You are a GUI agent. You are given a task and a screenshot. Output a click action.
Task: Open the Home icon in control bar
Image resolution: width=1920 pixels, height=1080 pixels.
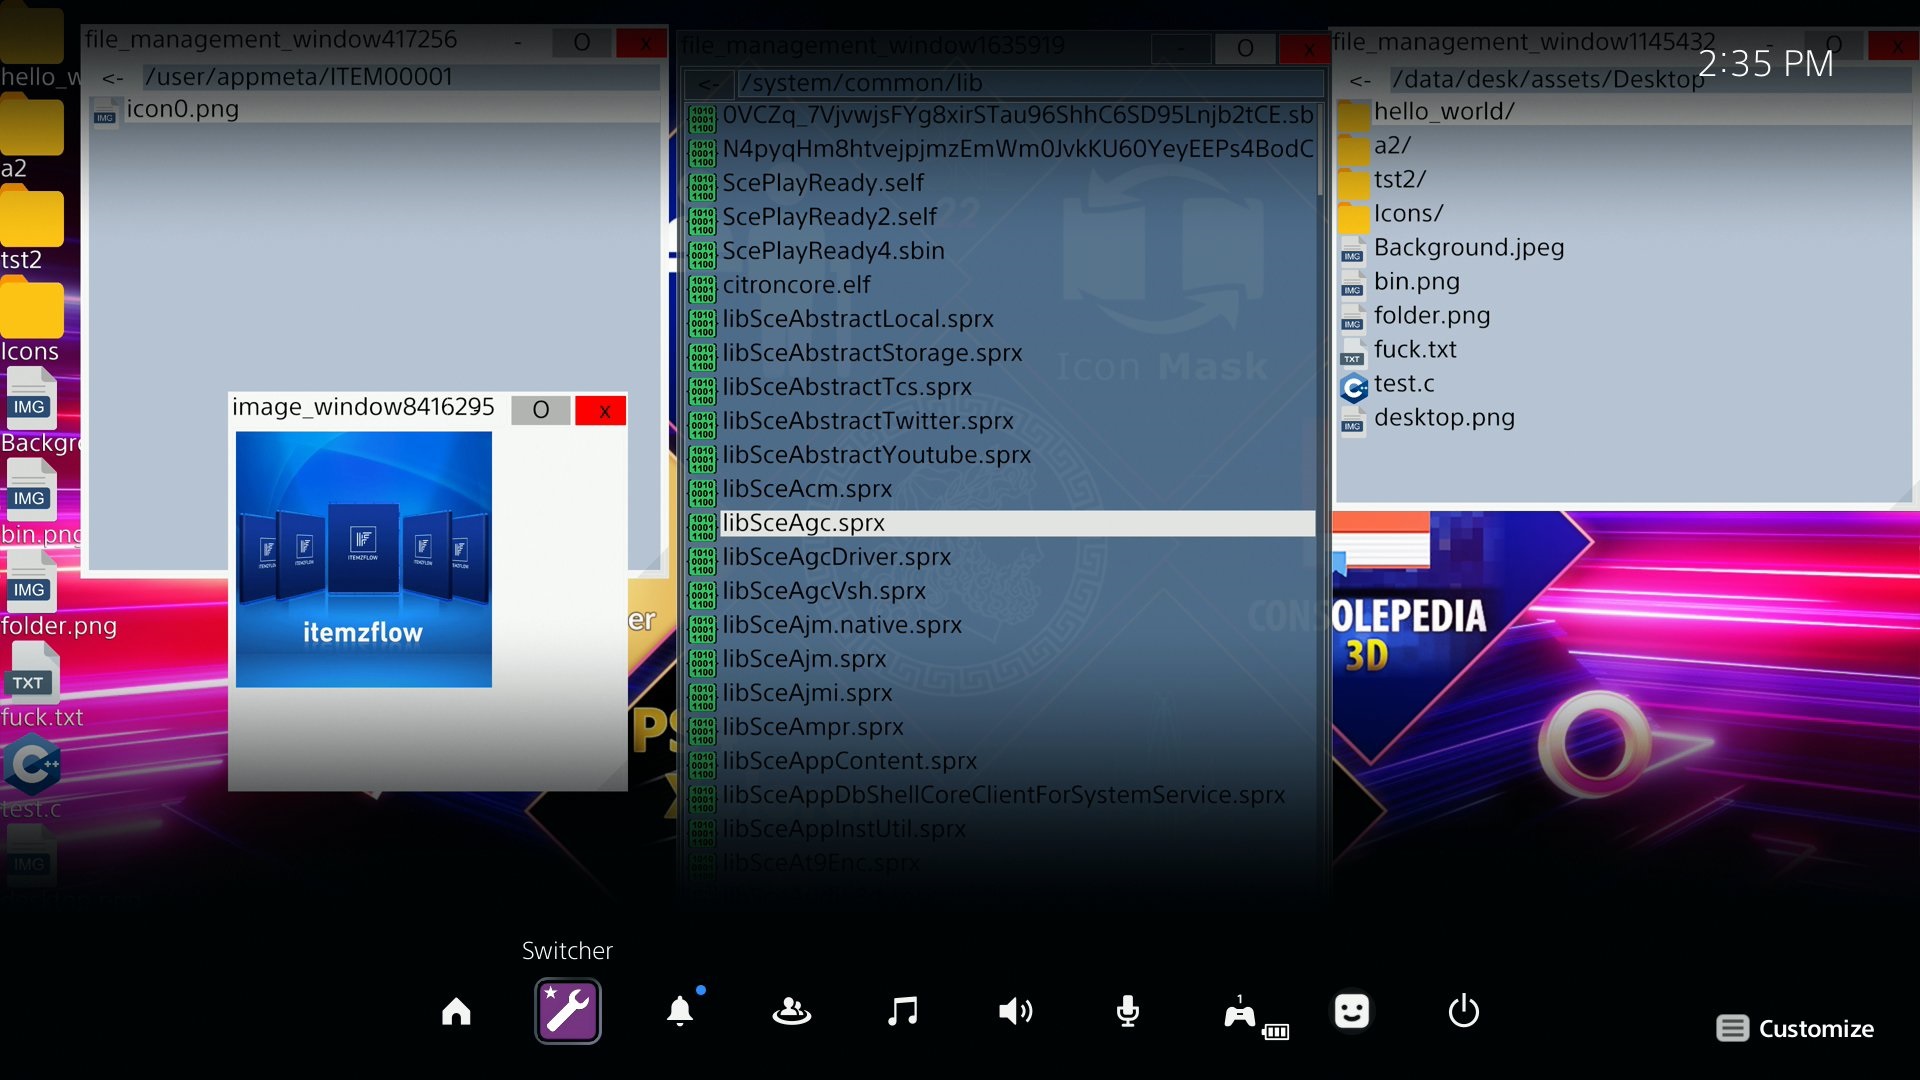(456, 1012)
